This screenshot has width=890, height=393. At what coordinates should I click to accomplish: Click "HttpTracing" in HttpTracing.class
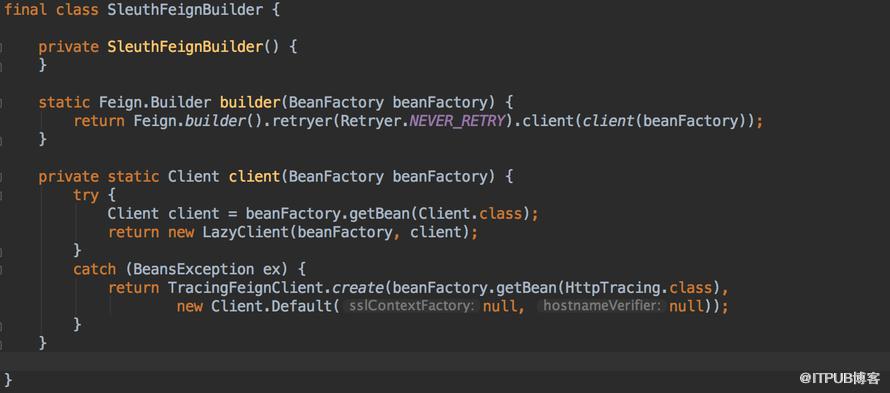[612, 288]
